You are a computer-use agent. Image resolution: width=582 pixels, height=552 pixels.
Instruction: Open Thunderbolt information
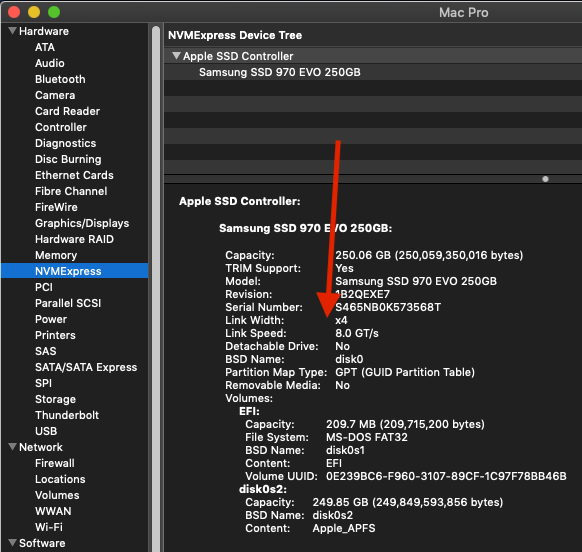tap(67, 415)
